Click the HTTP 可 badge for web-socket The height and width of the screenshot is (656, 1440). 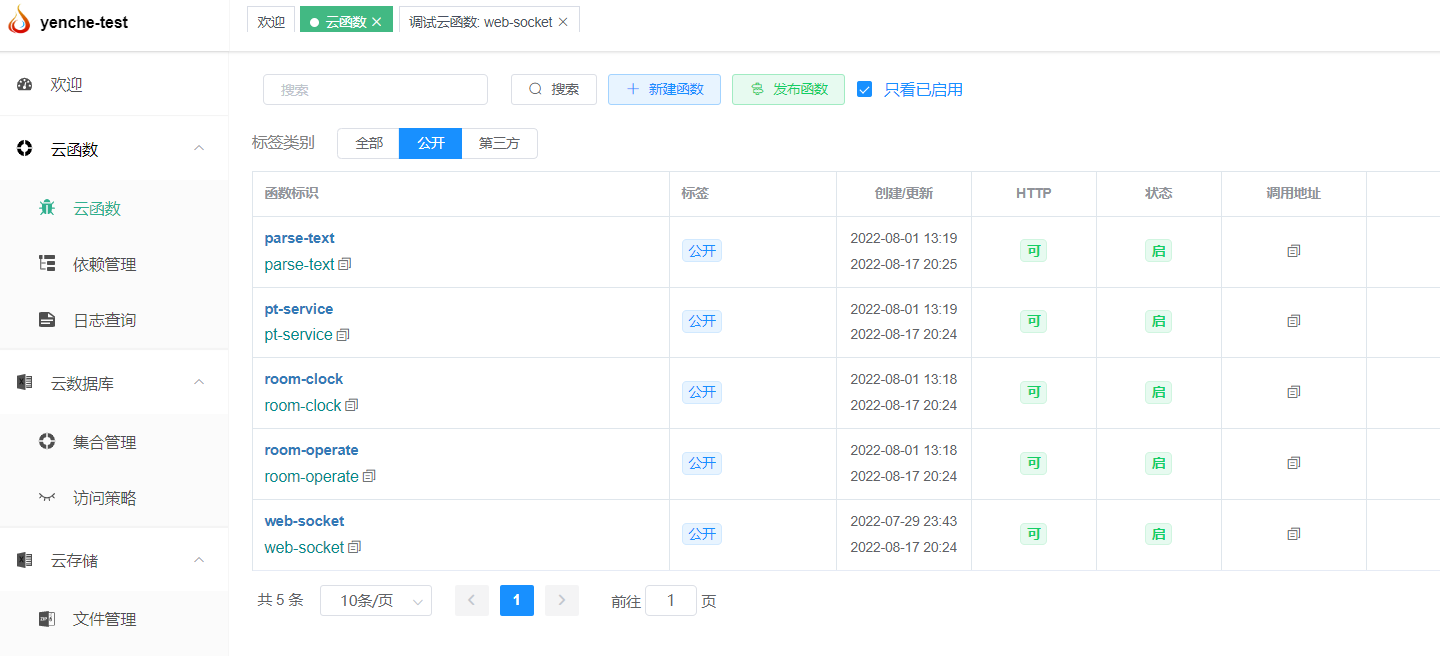coord(1033,534)
